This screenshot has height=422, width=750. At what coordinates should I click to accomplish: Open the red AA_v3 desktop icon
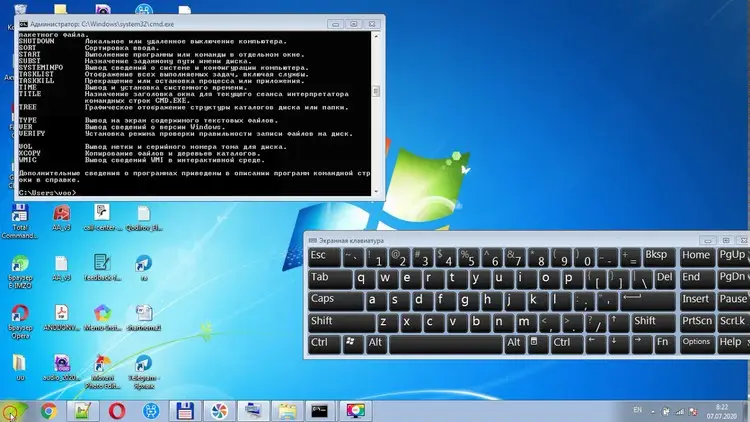coord(61,217)
